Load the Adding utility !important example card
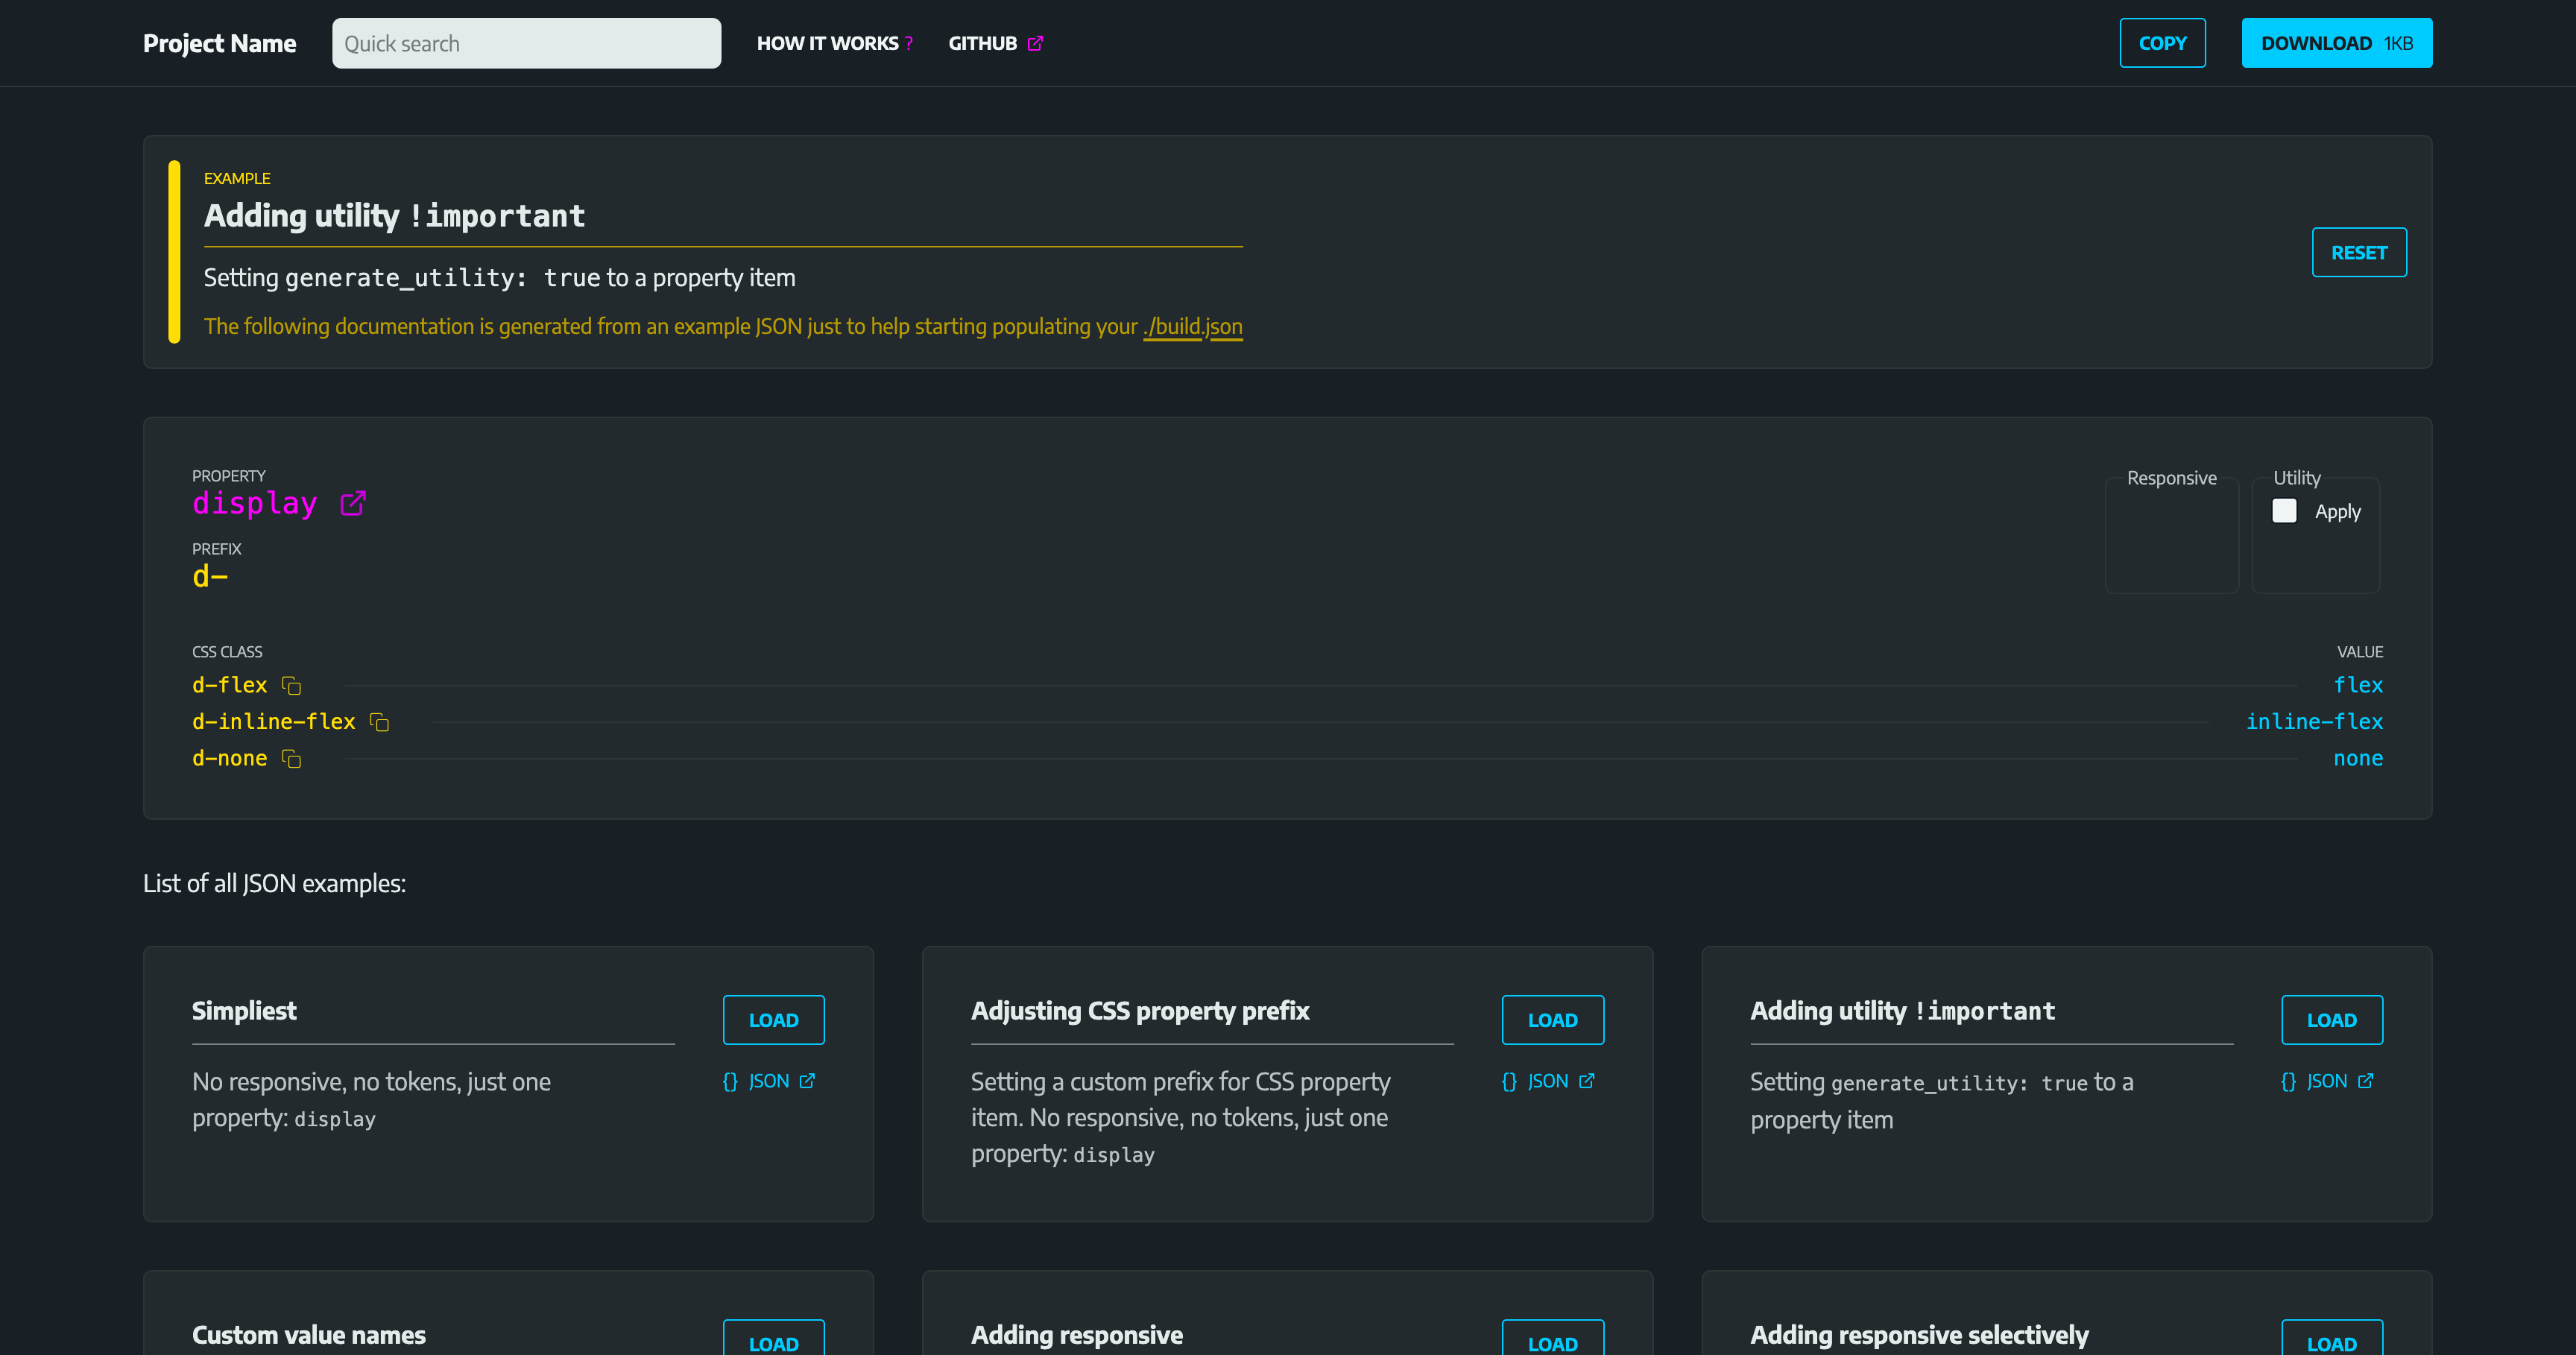The height and width of the screenshot is (1355, 2576). pyautogui.click(x=2332, y=1020)
